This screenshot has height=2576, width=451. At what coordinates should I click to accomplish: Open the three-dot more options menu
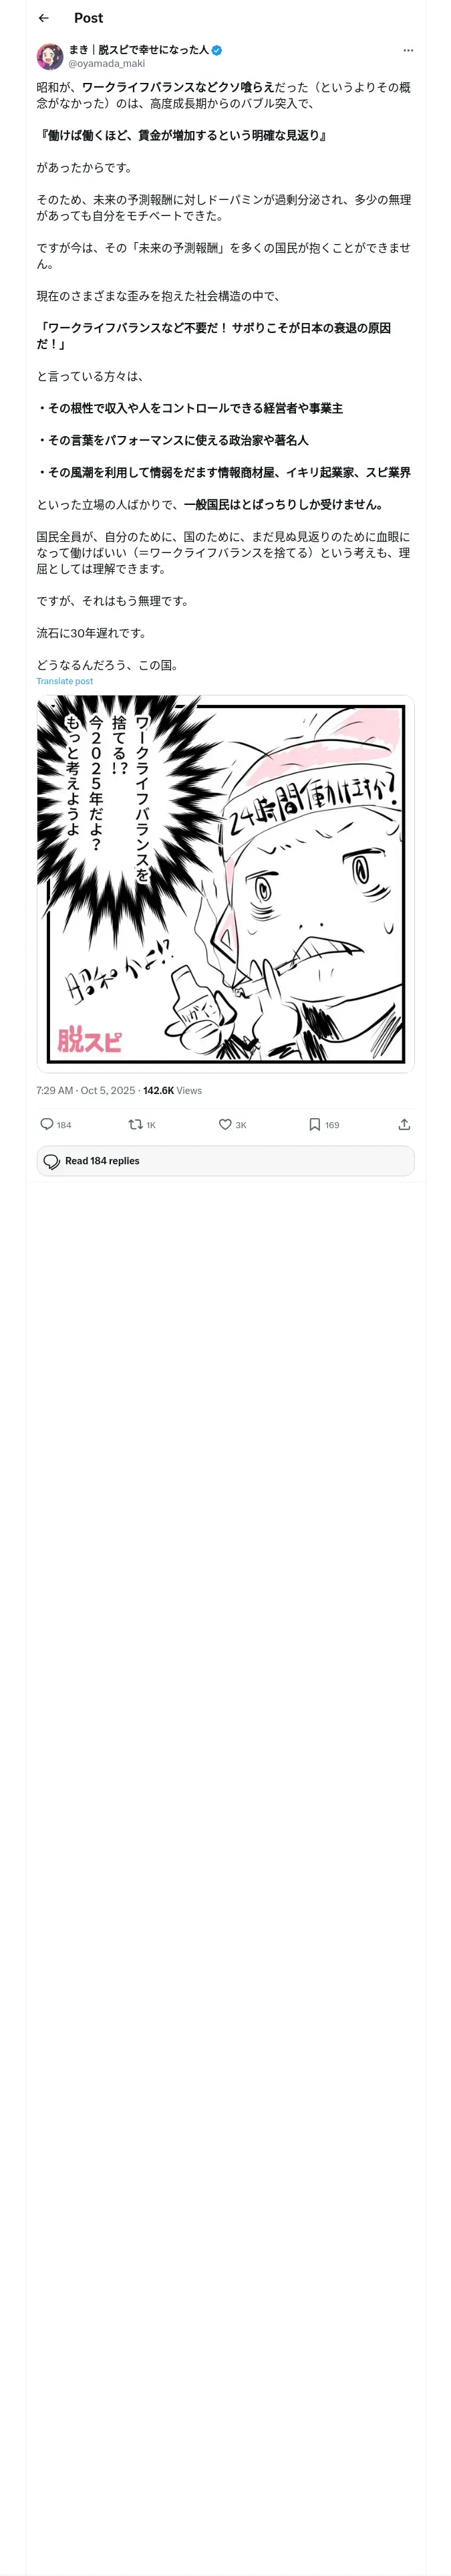tap(407, 50)
